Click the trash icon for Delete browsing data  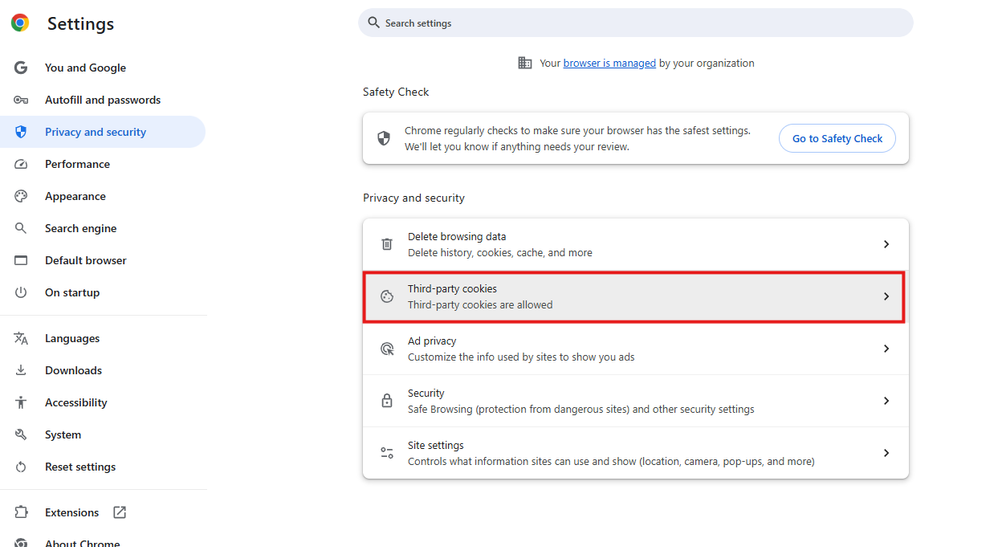387,244
